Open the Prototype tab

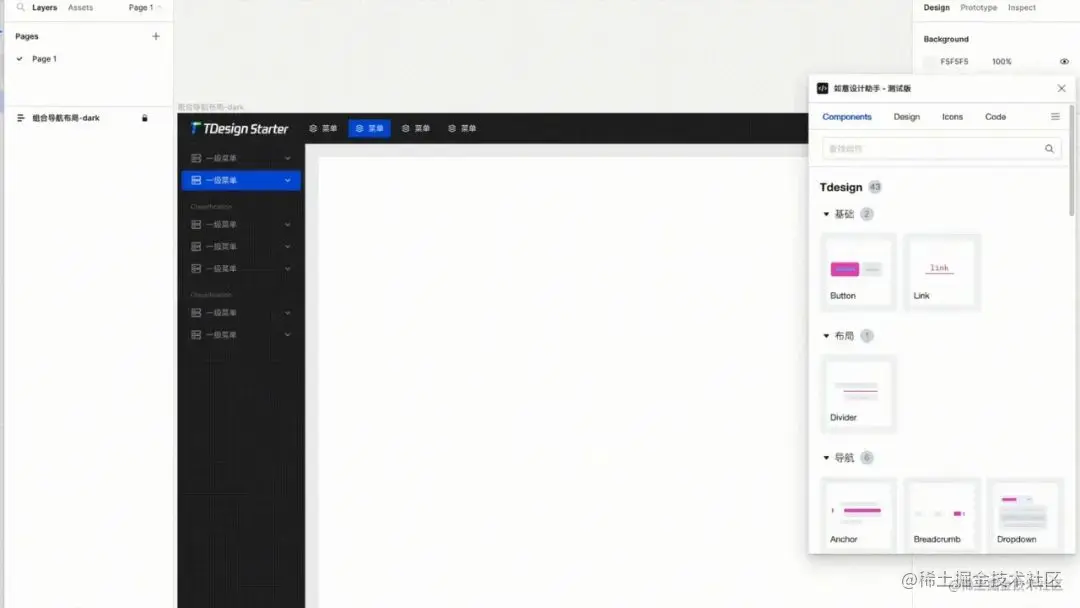pyautogui.click(x=978, y=8)
